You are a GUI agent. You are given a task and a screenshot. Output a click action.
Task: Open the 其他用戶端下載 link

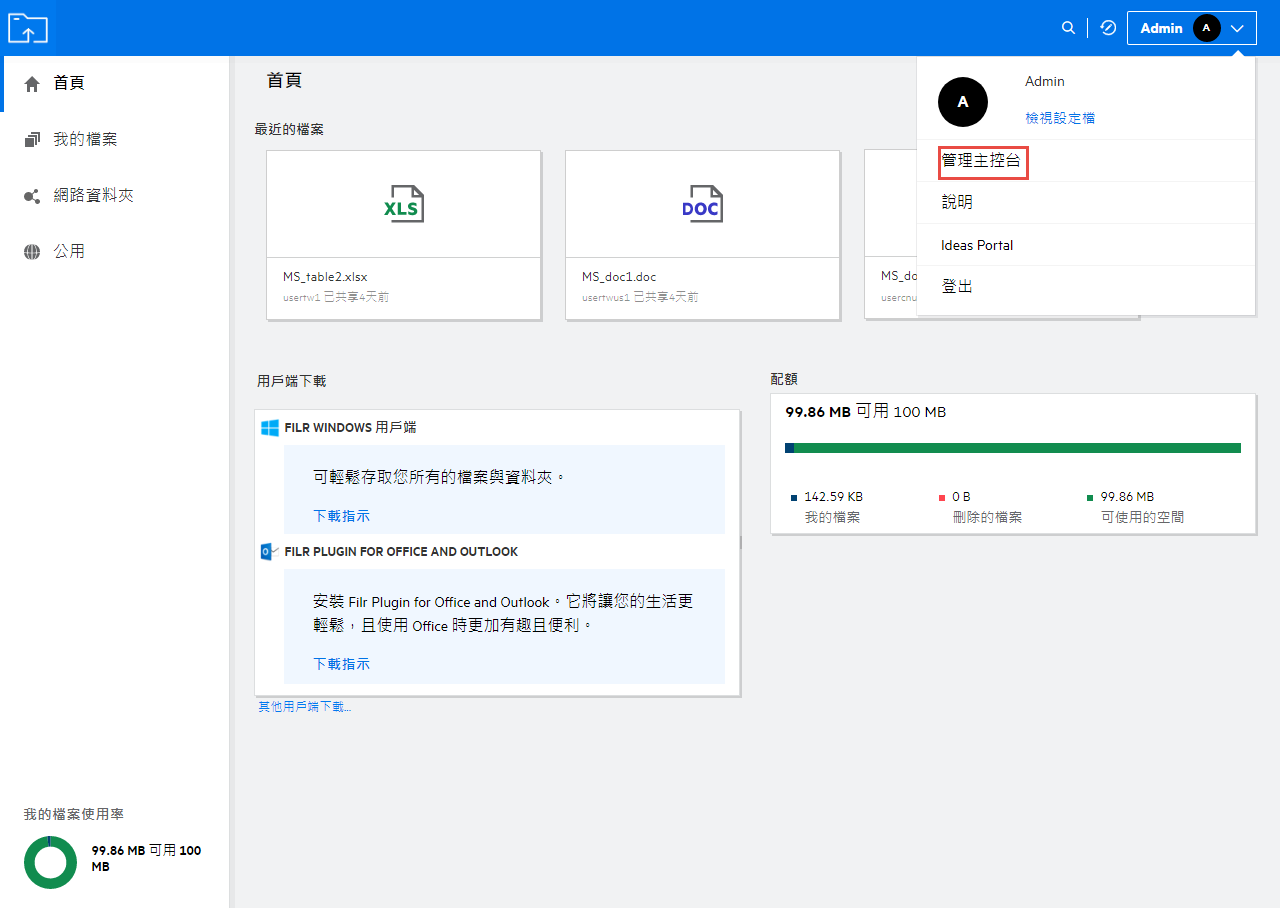pos(305,707)
